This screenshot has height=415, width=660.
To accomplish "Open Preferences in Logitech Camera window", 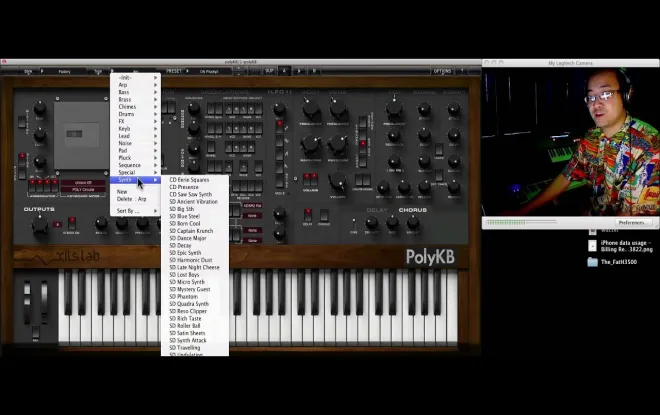I will coord(632,223).
